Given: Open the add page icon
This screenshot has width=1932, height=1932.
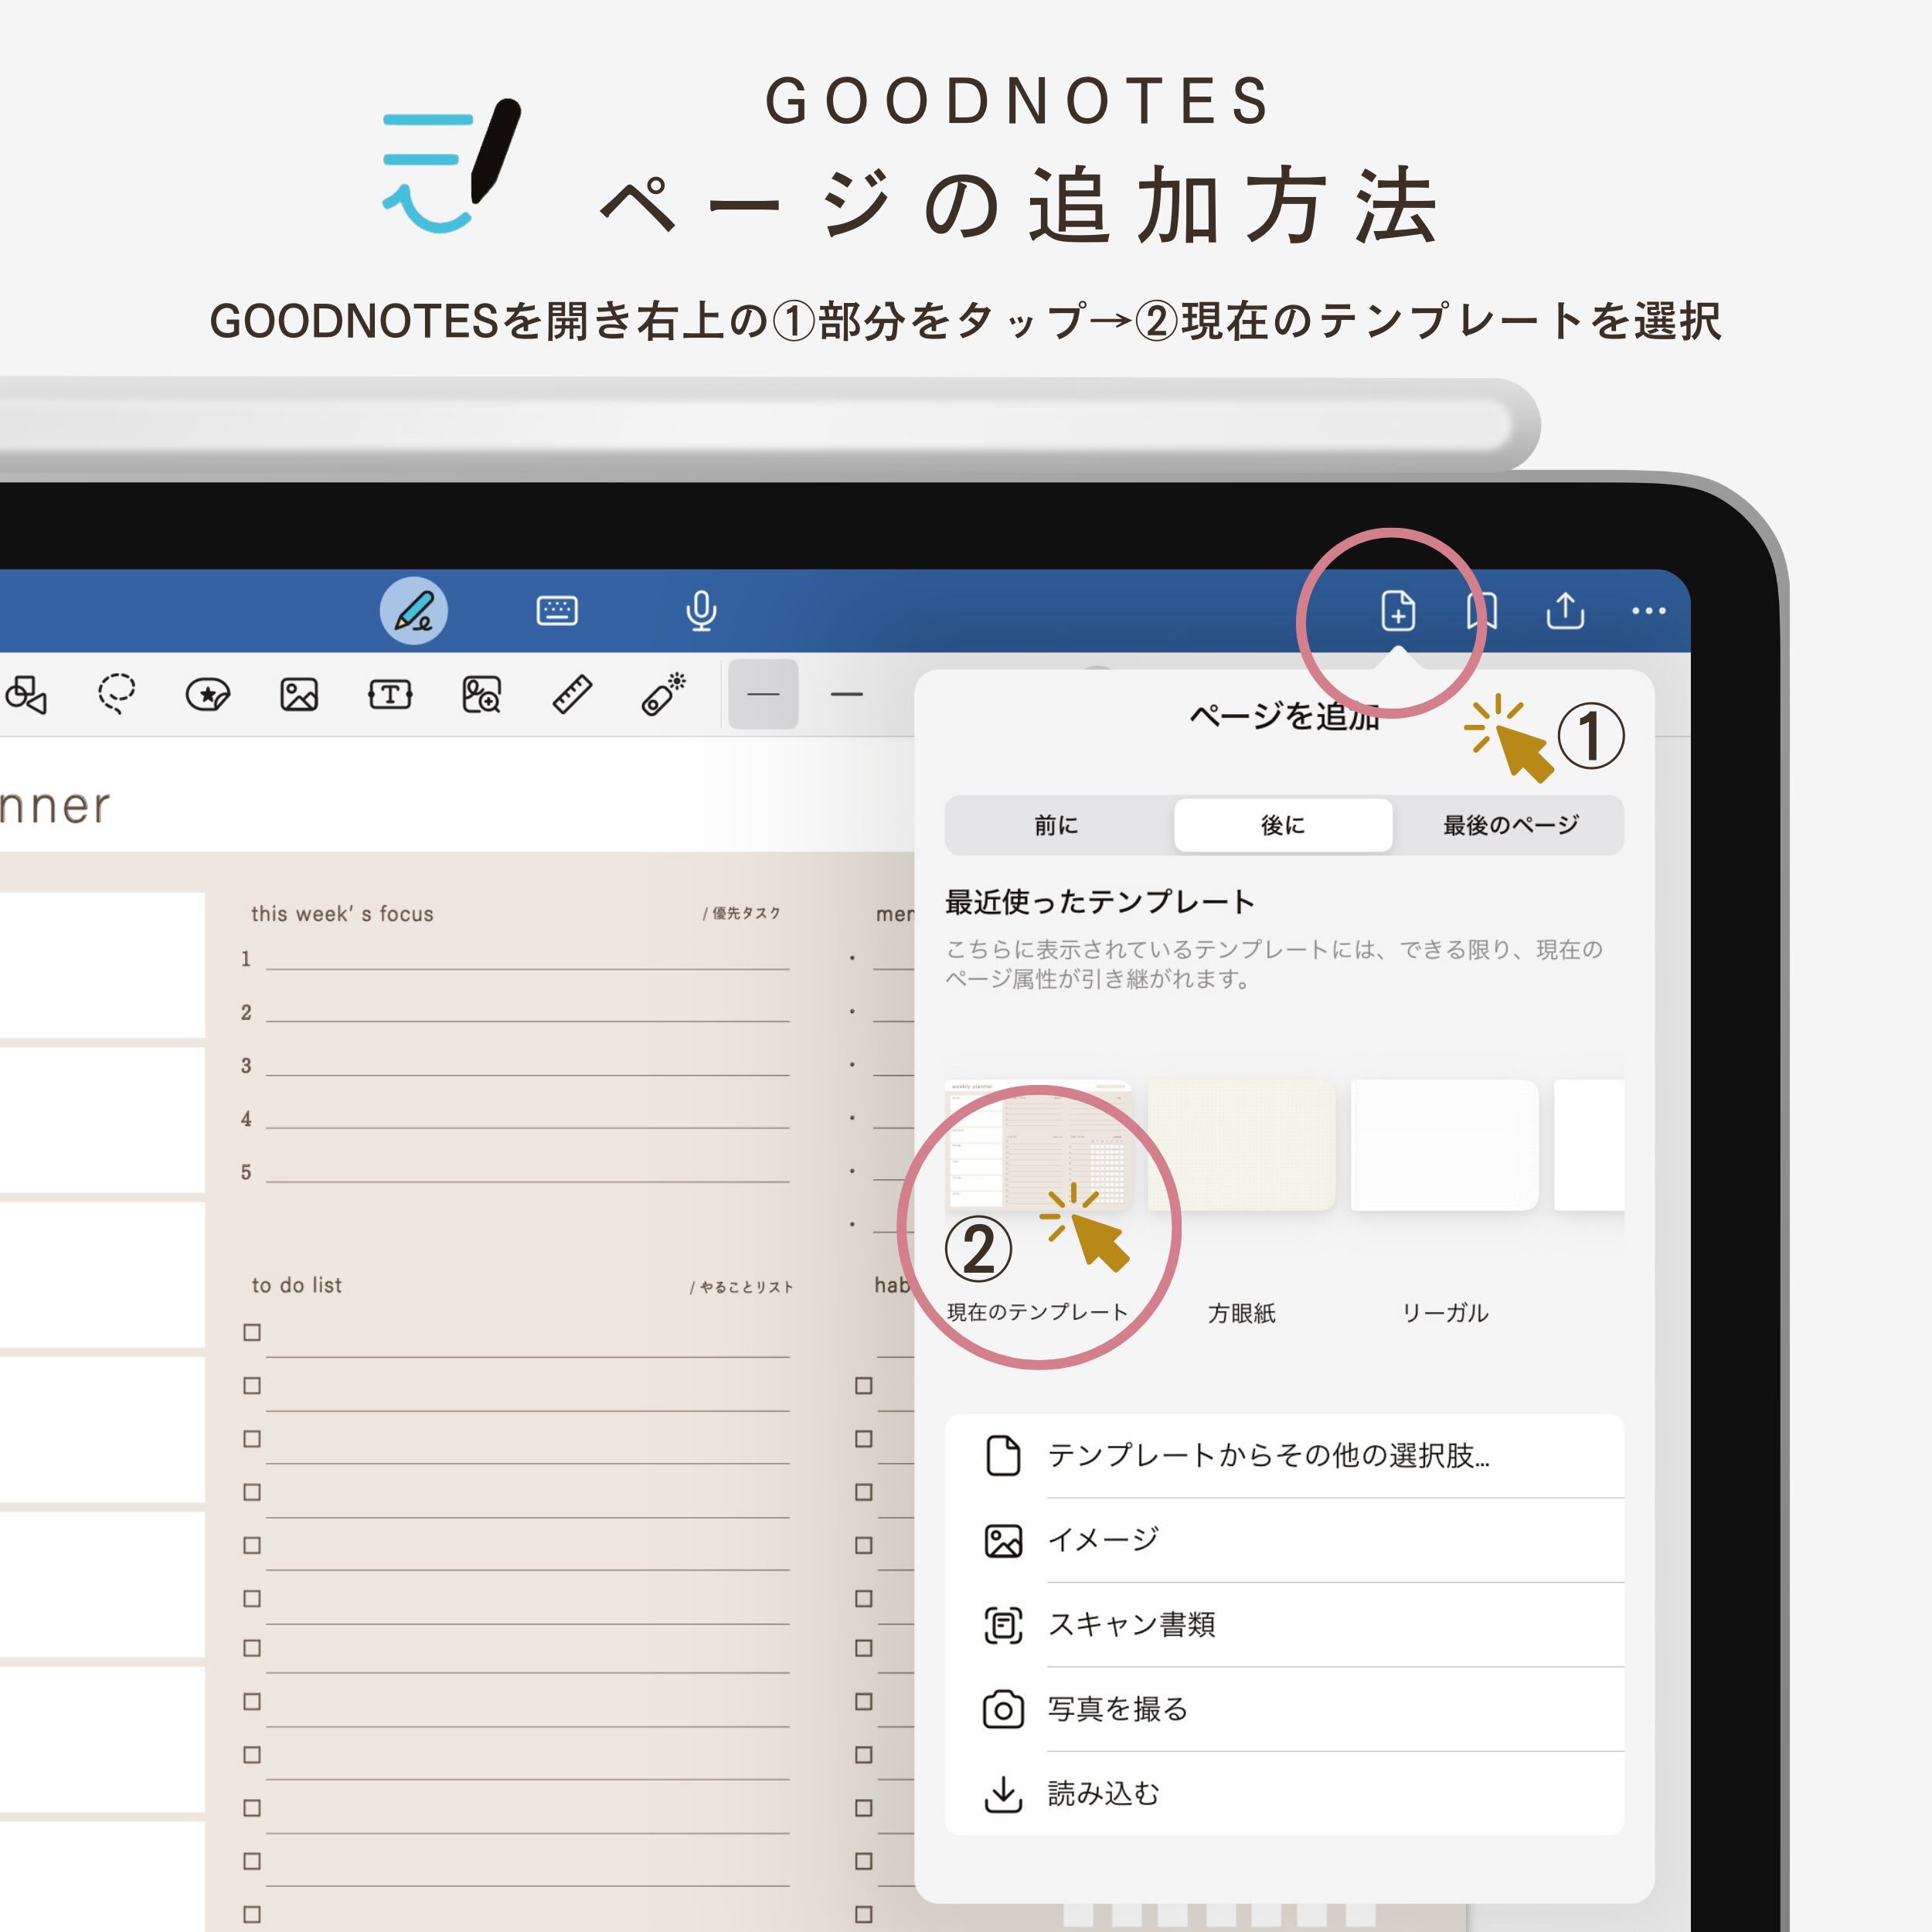Looking at the screenshot, I should [1397, 610].
